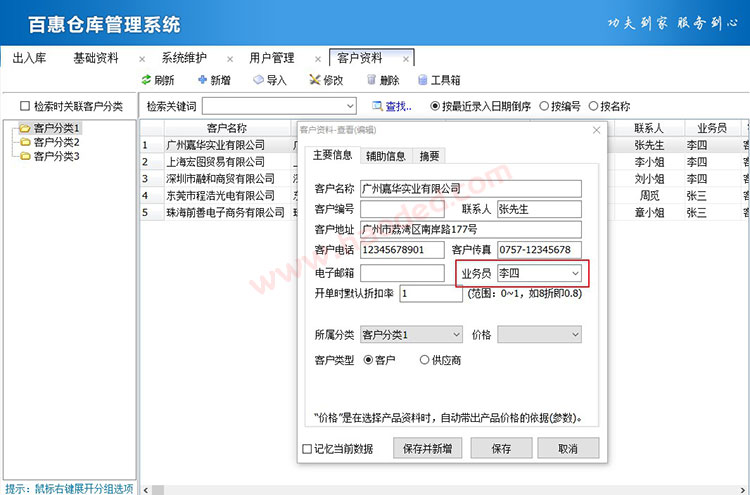This screenshot has width=750, height=495.
Task: Select row 上海宏图贸易有限公司
Action: point(215,162)
